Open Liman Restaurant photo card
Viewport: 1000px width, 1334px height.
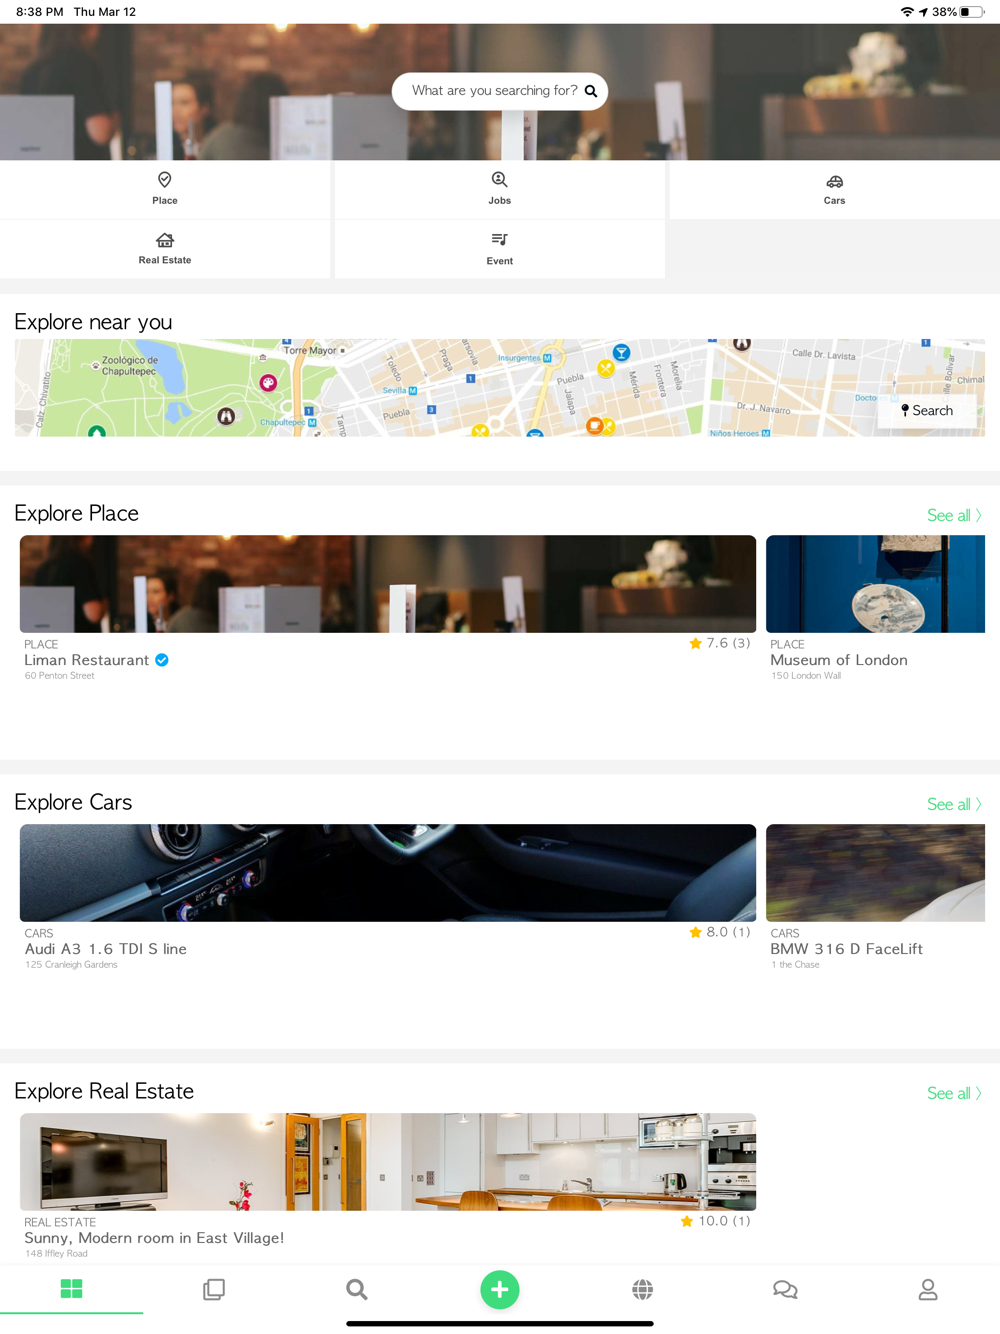(x=388, y=584)
